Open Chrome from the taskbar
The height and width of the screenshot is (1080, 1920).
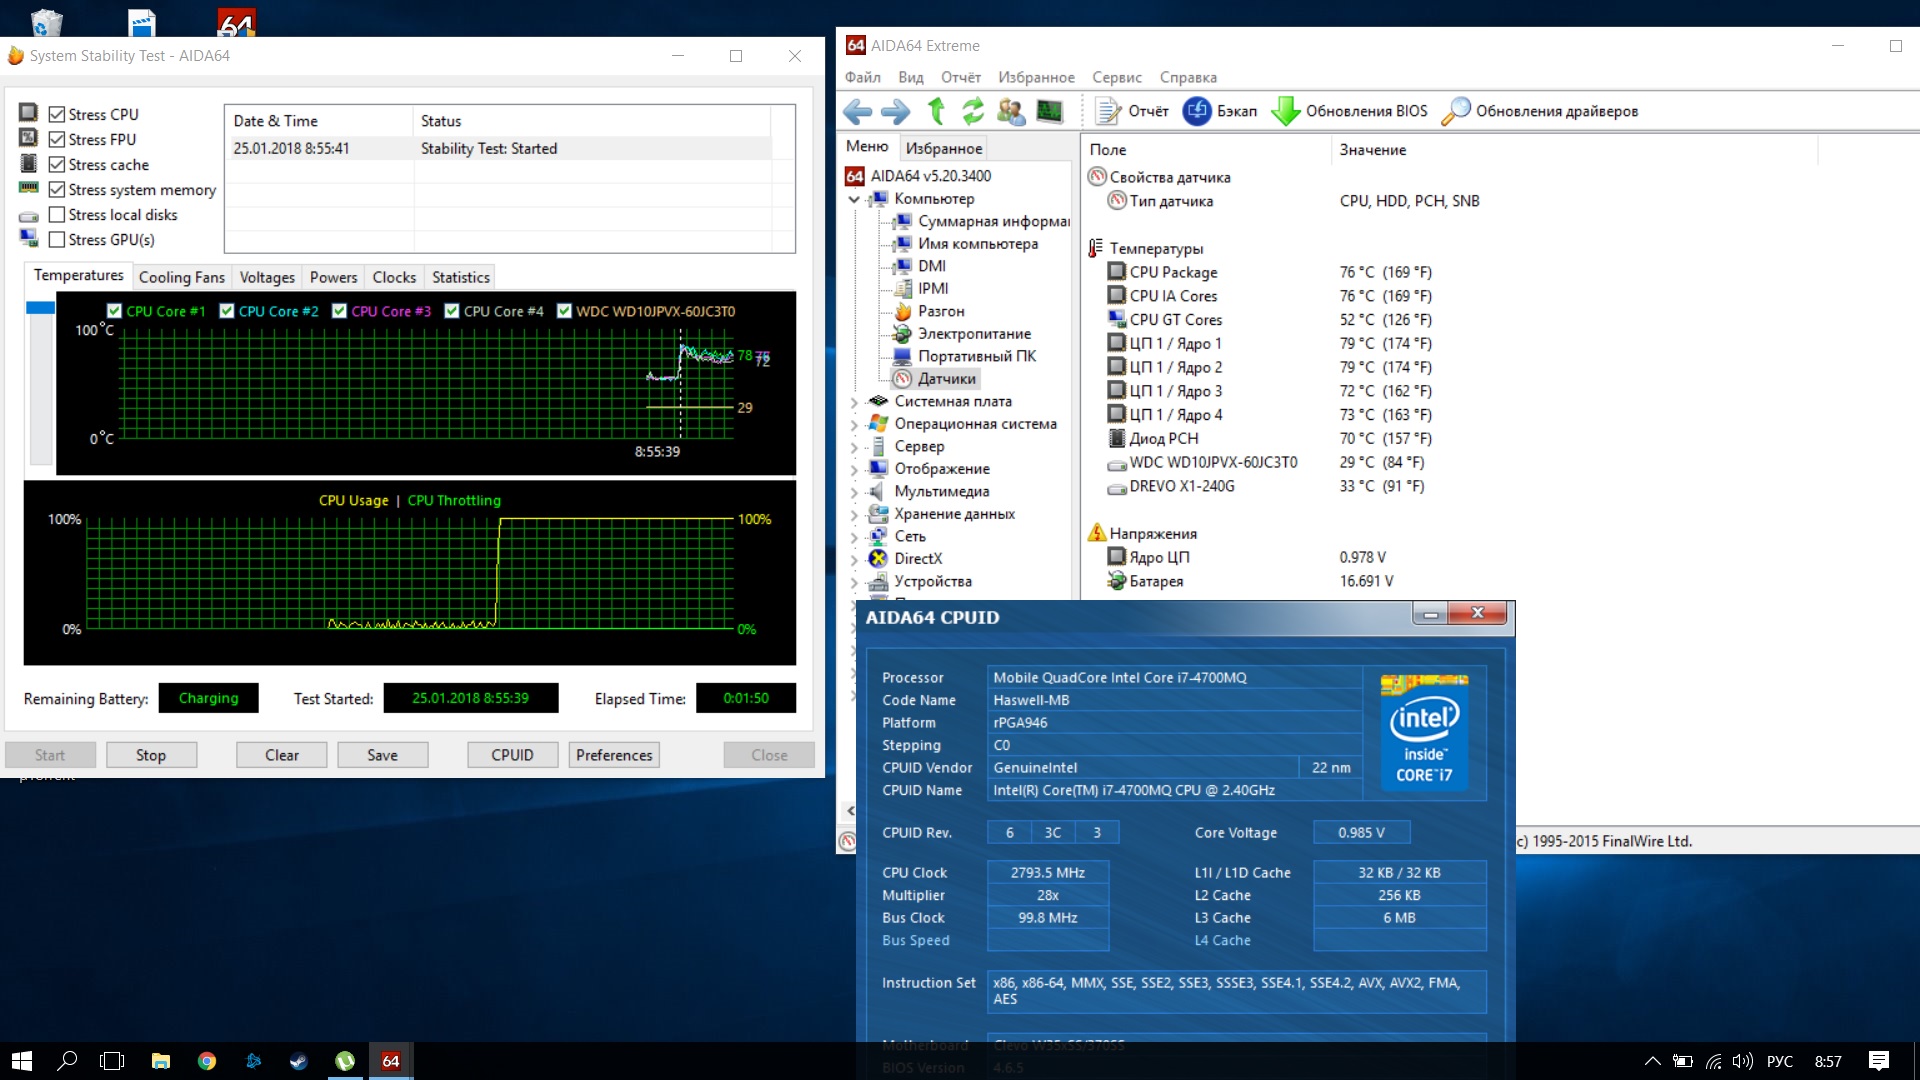[x=207, y=1061]
